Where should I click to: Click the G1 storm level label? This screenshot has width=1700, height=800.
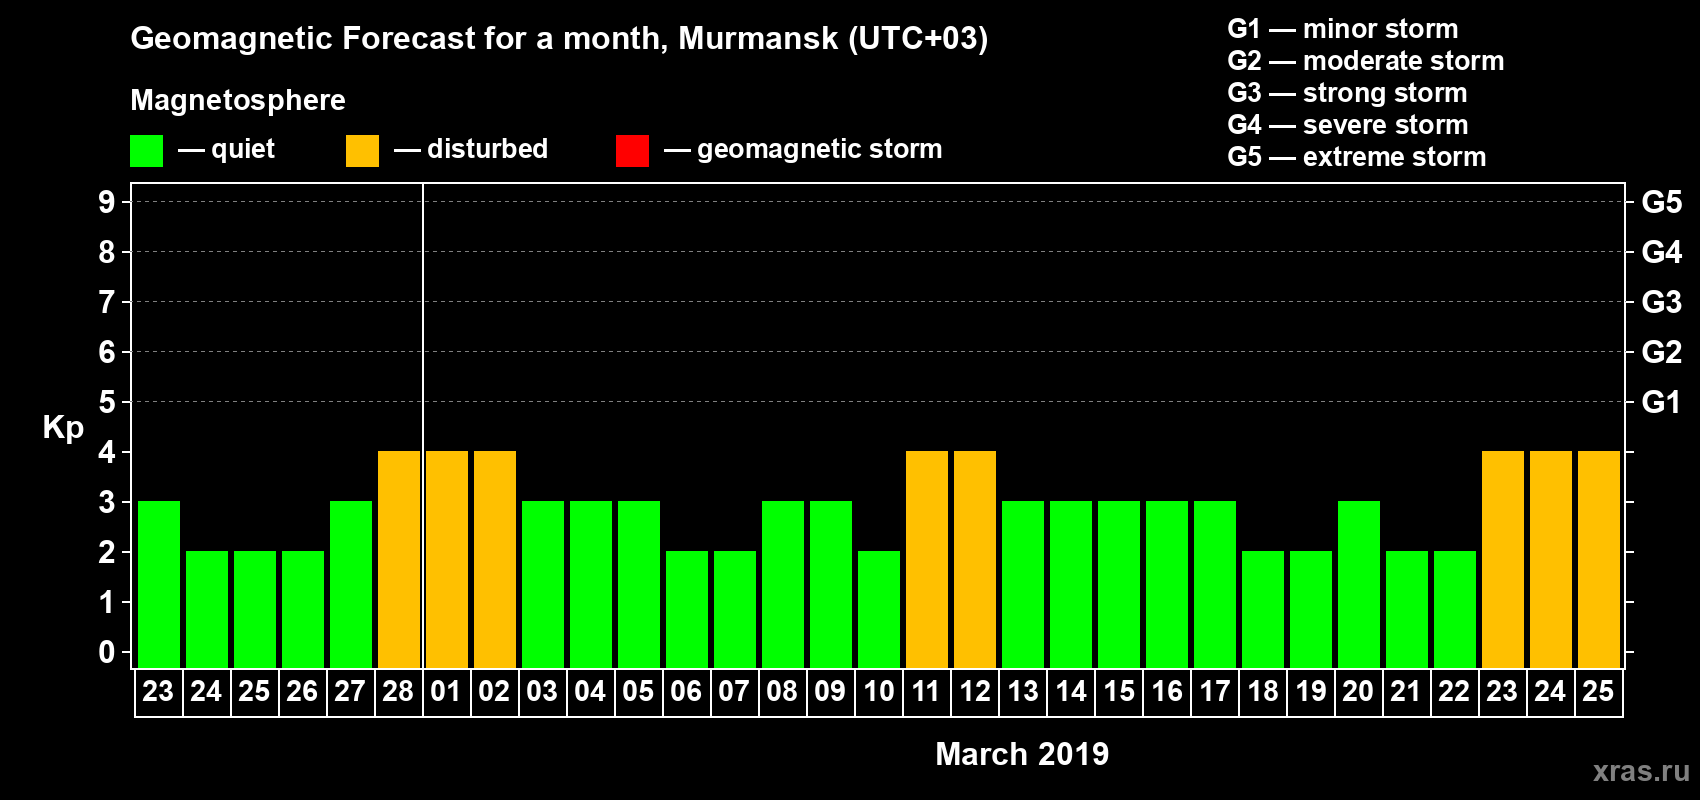pyautogui.click(x=1661, y=402)
